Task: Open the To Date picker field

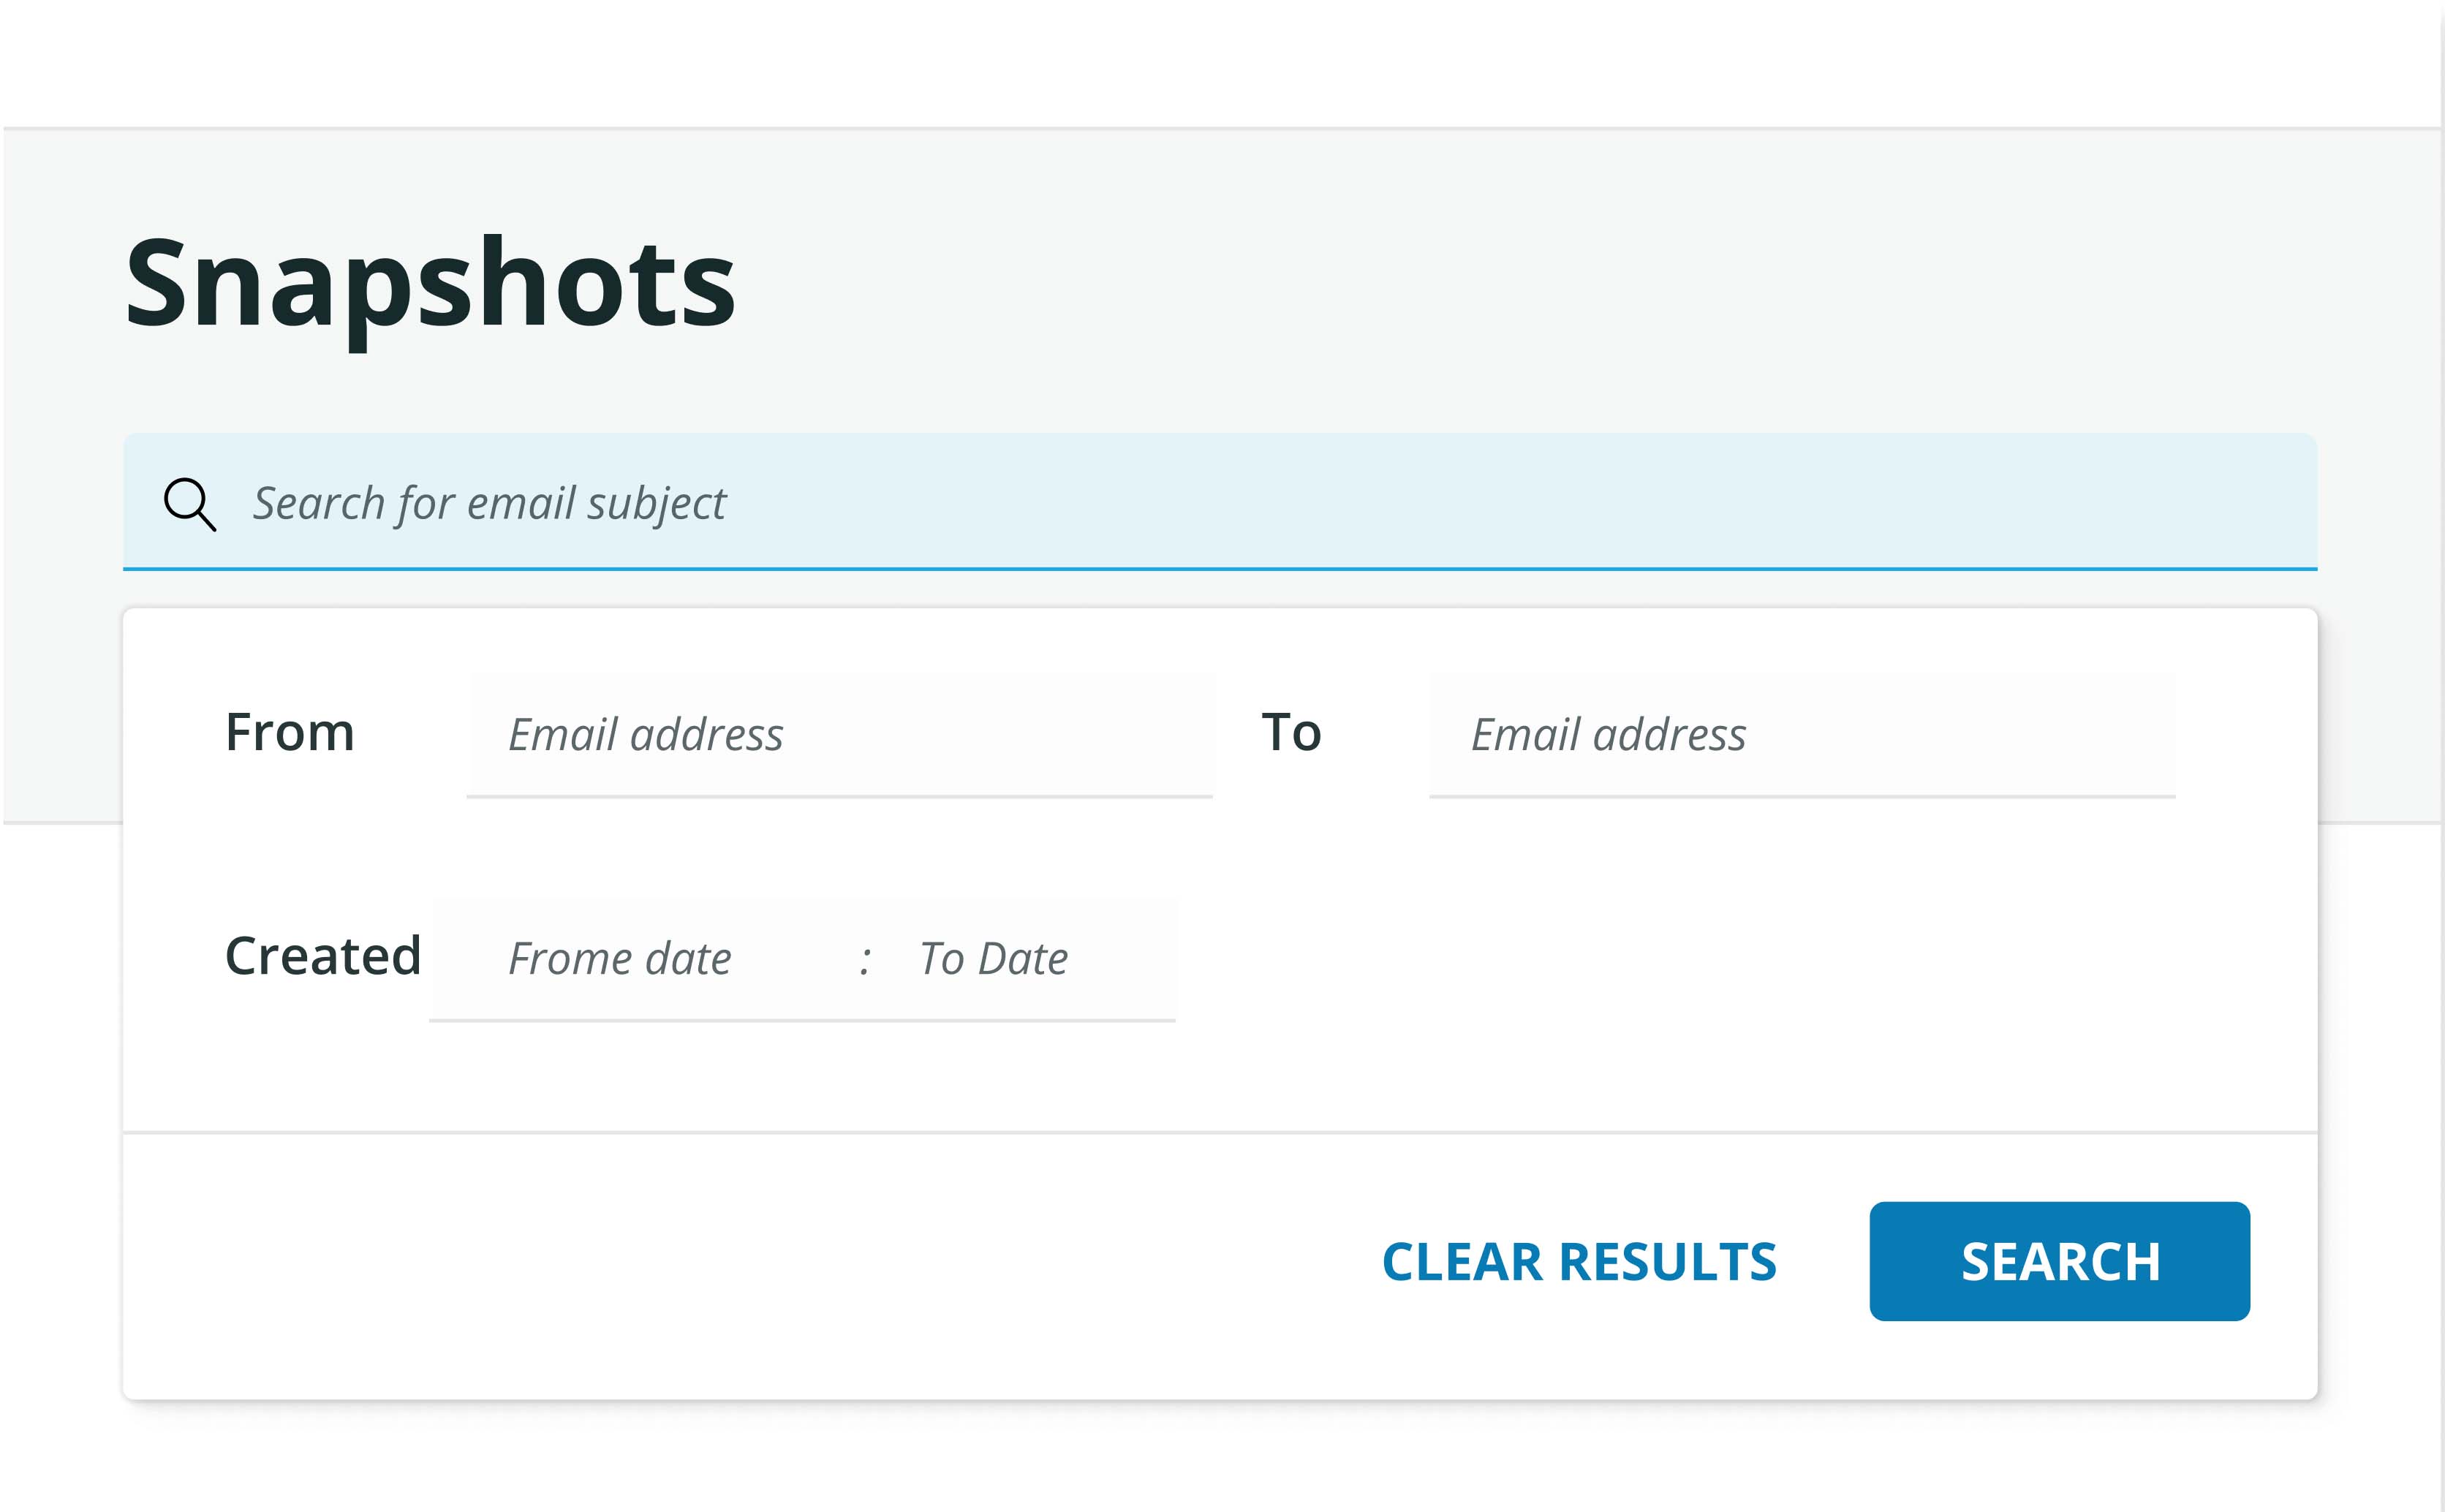Action: (x=994, y=959)
